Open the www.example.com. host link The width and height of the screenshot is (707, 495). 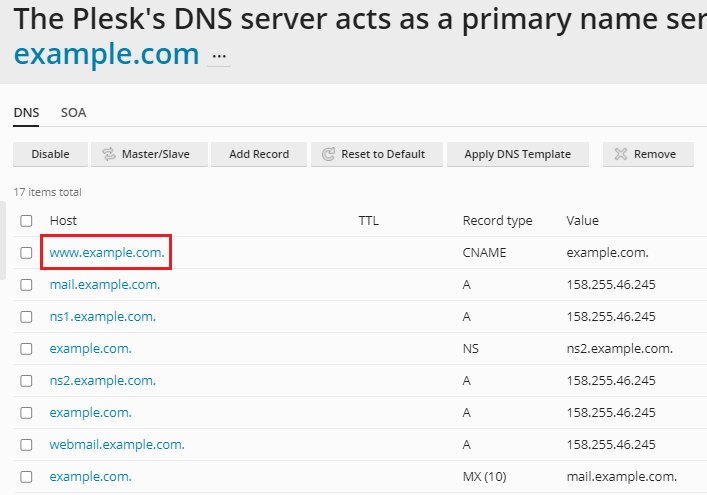pyautogui.click(x=107, y=252)
